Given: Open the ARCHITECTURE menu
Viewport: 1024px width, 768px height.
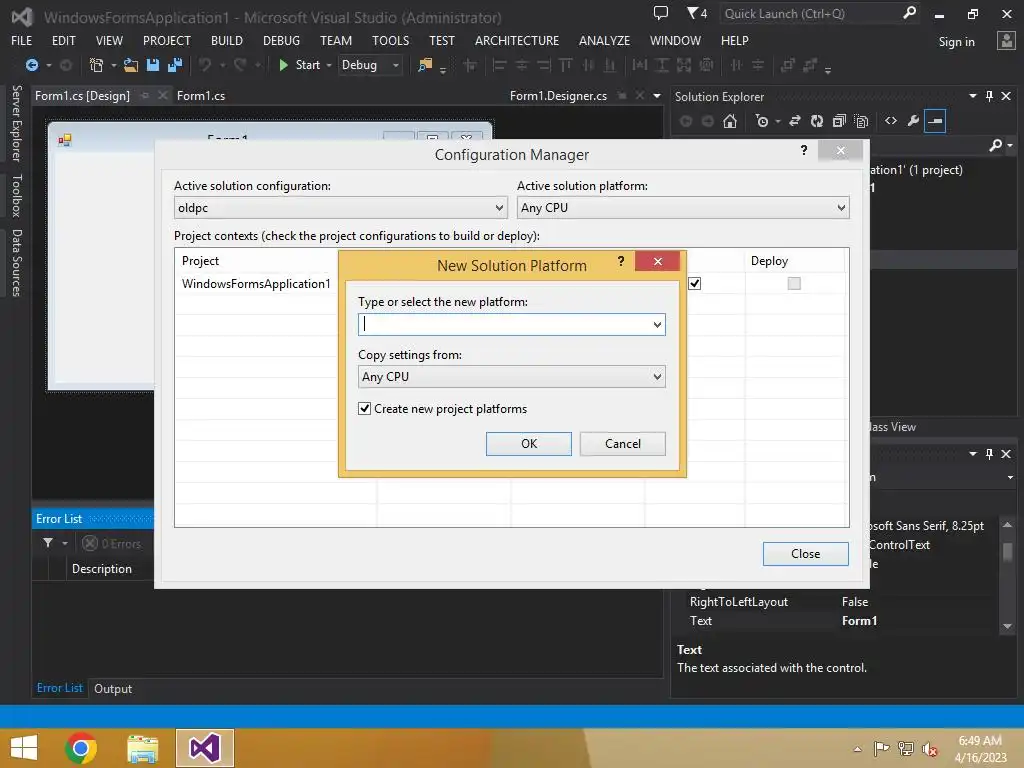Looking at the screenshot, I should (x=517, y=40).
